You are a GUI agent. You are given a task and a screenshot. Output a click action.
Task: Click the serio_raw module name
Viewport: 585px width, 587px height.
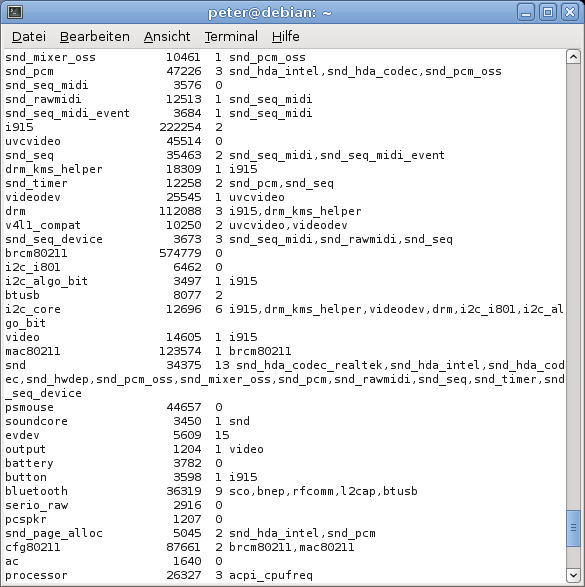coord(37,505)
